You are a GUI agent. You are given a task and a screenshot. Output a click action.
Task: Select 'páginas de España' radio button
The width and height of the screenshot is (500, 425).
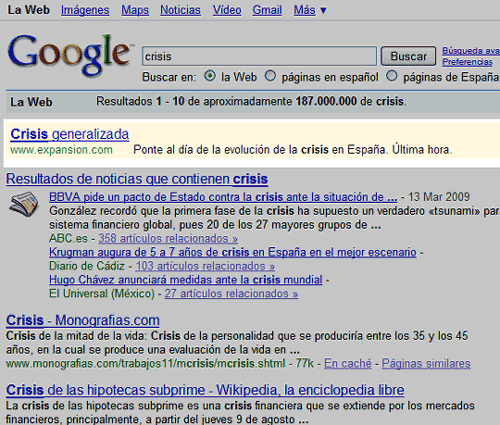(392, 76)
